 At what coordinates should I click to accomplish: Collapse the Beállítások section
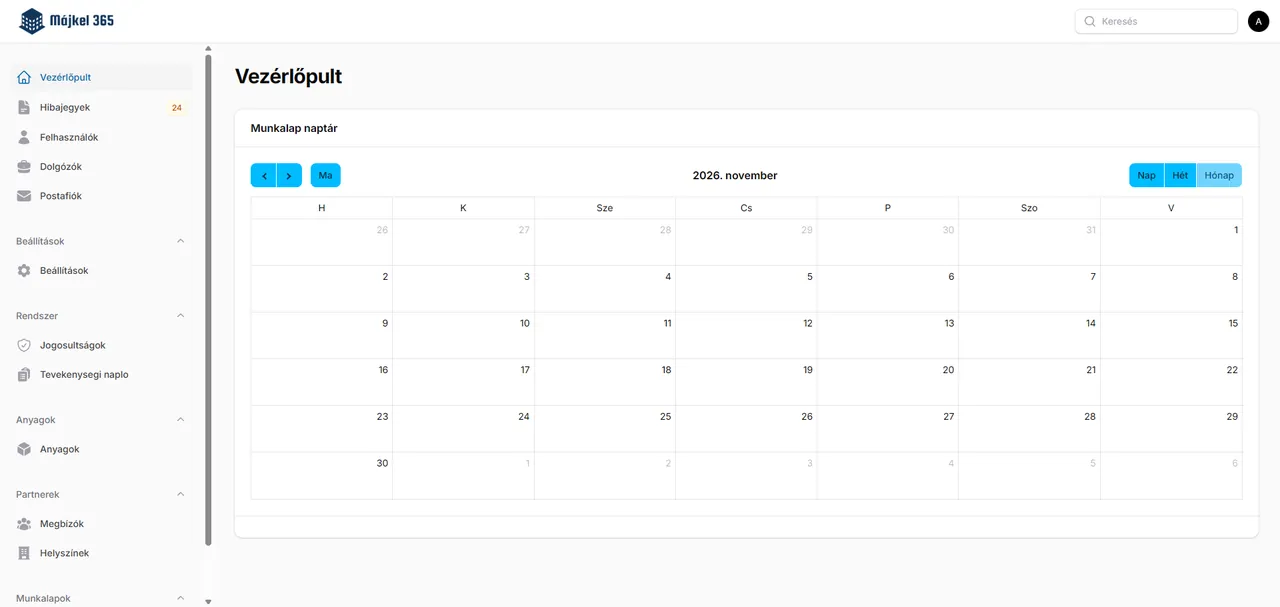(181, 241)
